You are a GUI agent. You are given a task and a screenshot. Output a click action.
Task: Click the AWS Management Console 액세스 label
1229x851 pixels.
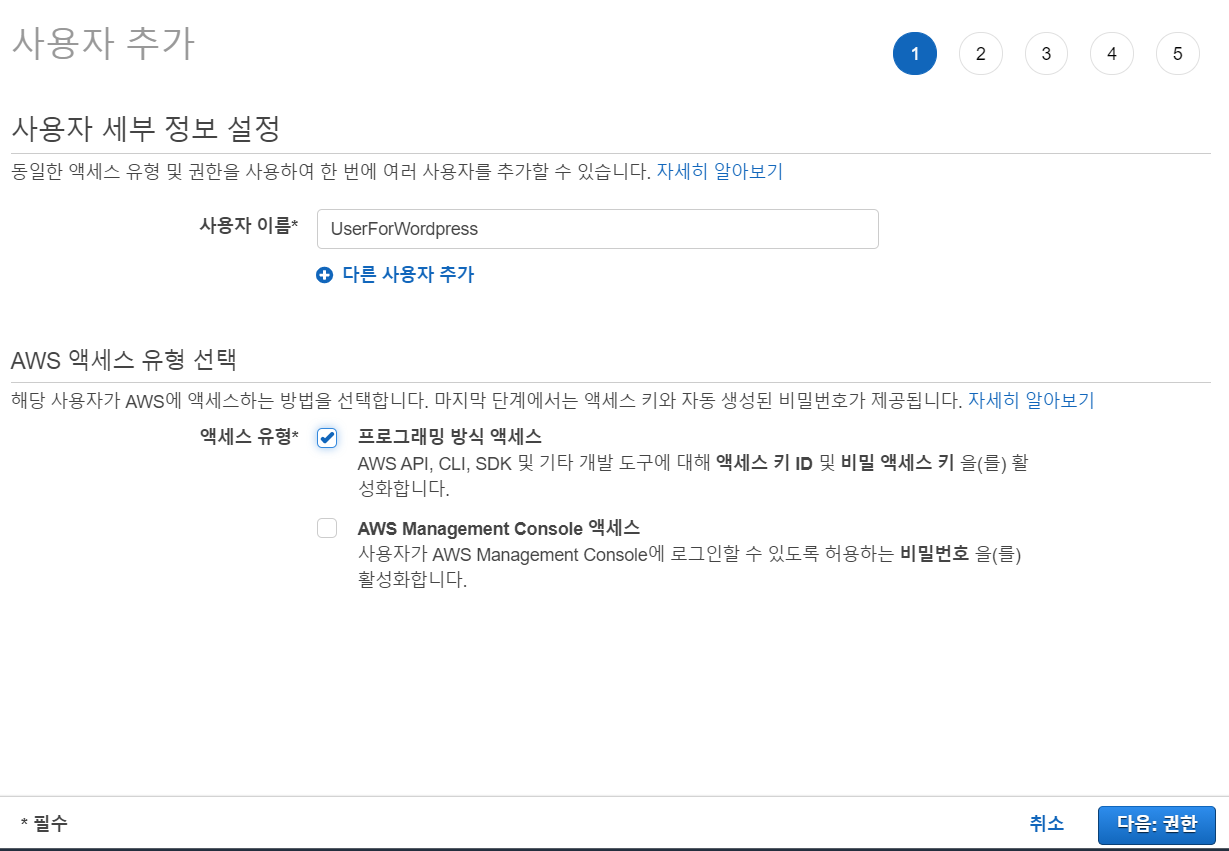[x=498, y=528]
